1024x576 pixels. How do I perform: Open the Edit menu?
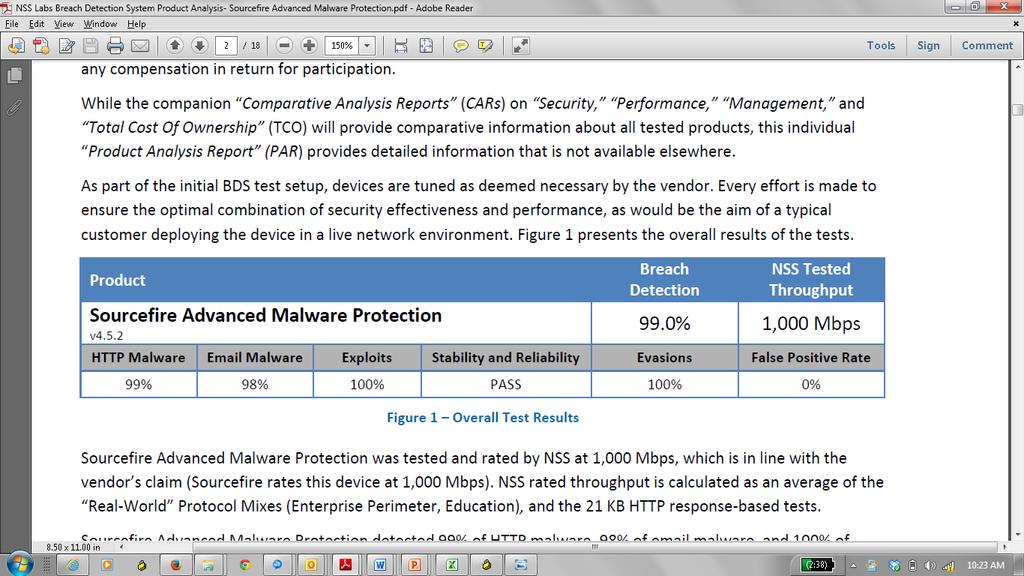coord(37,24)
